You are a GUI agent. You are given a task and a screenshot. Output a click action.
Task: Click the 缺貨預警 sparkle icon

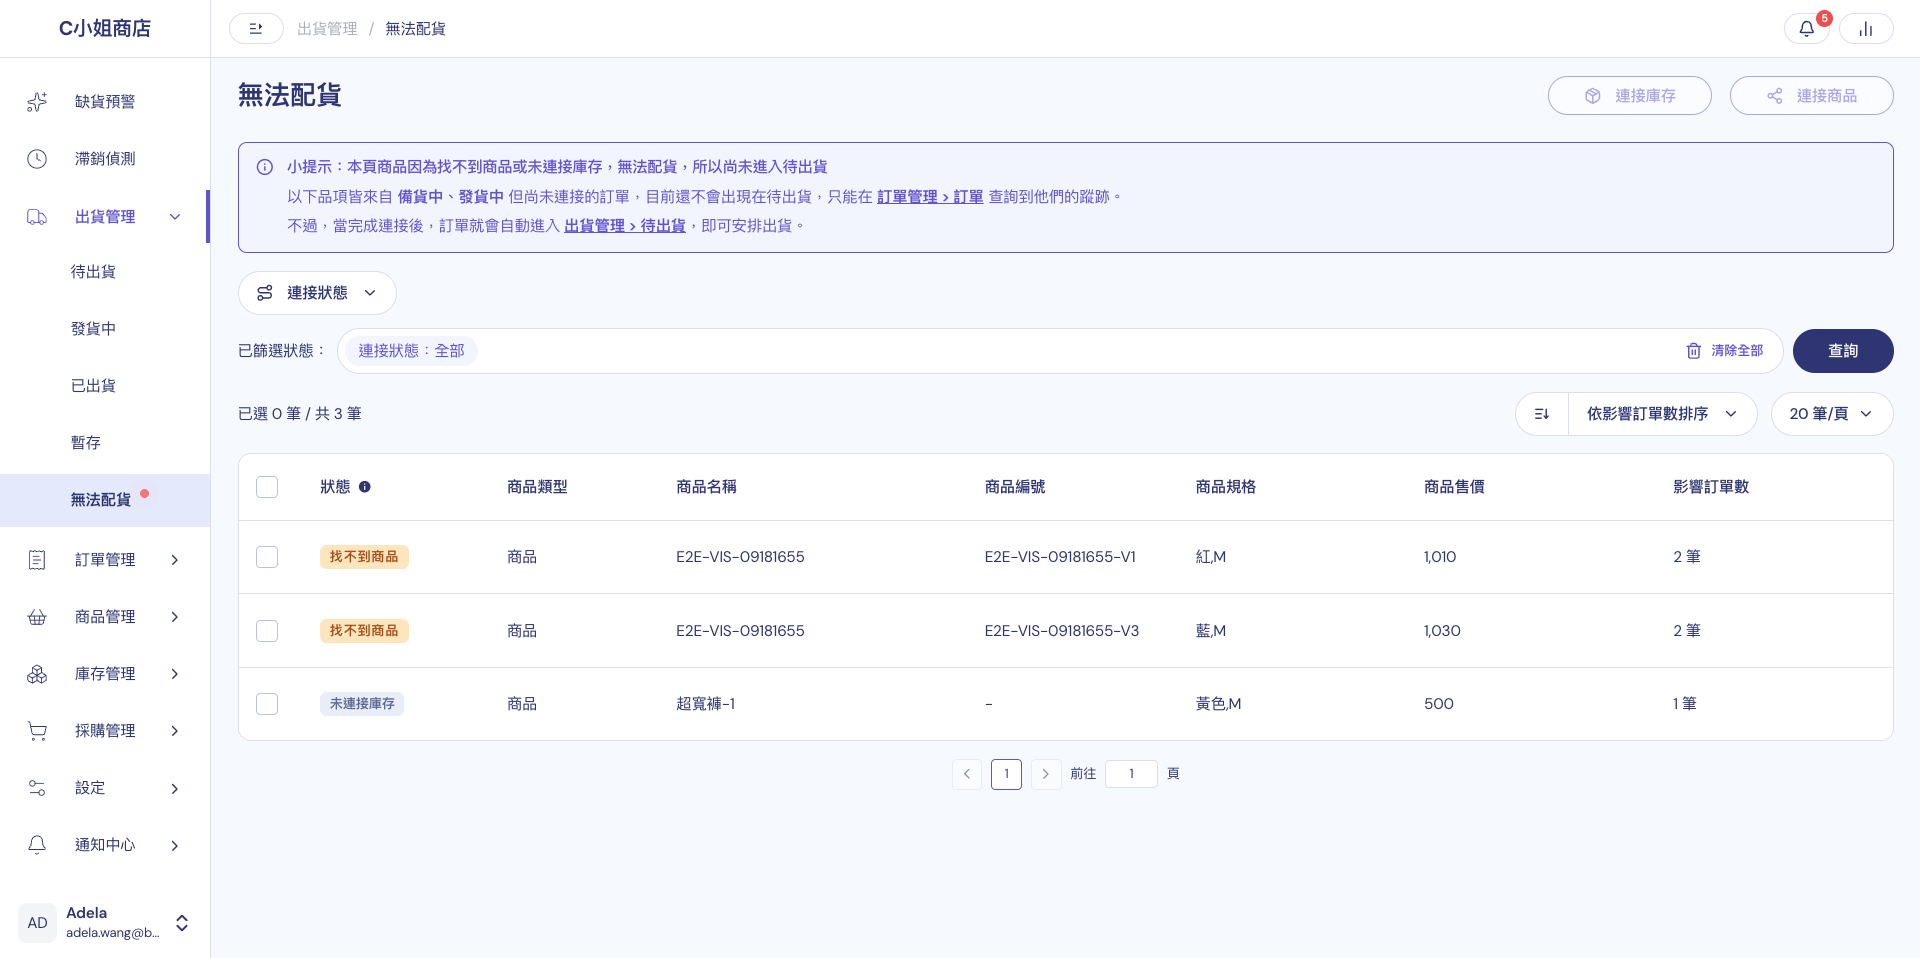tap(37, 102)
